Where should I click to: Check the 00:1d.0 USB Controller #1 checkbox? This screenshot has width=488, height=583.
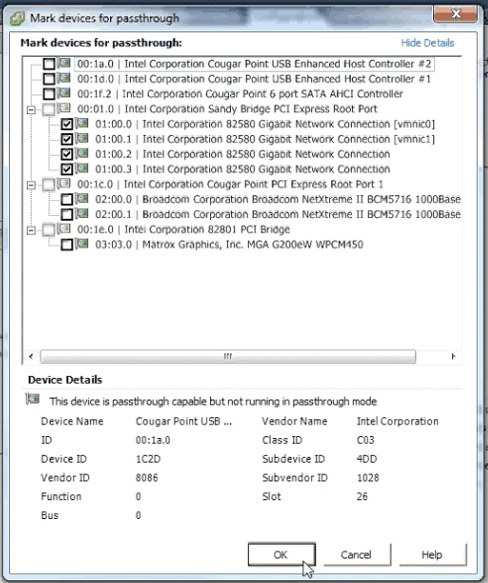tap(49, 79)
